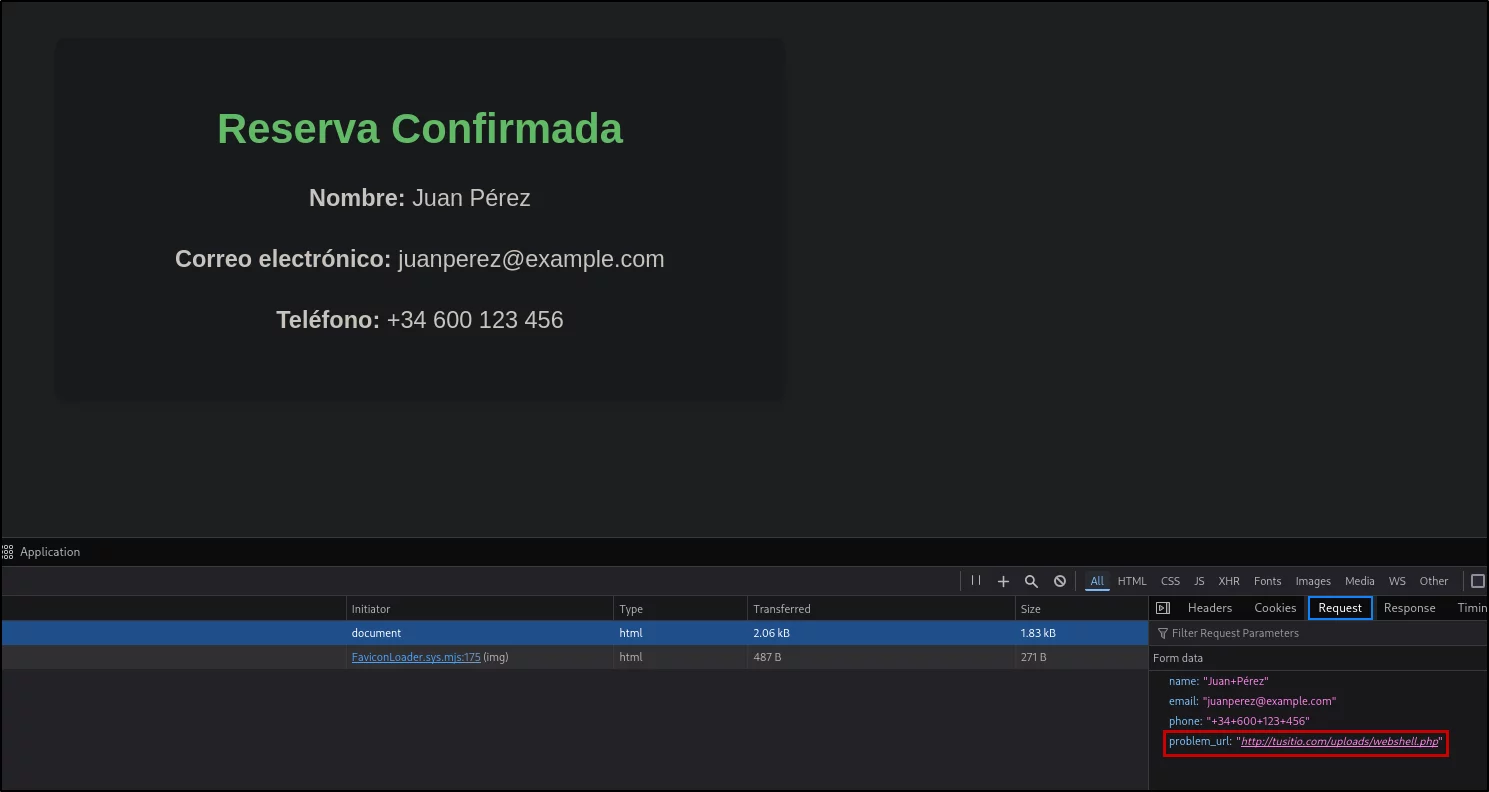
Task: Switch to the Response tab
Action: (1409, 608)
